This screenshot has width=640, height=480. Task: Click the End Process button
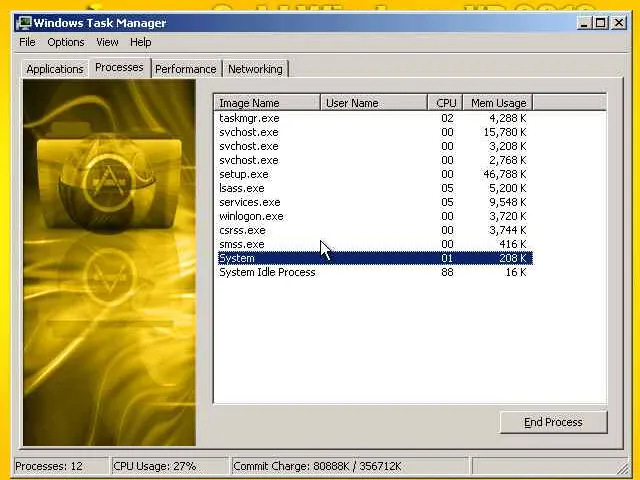click(553, 422)
